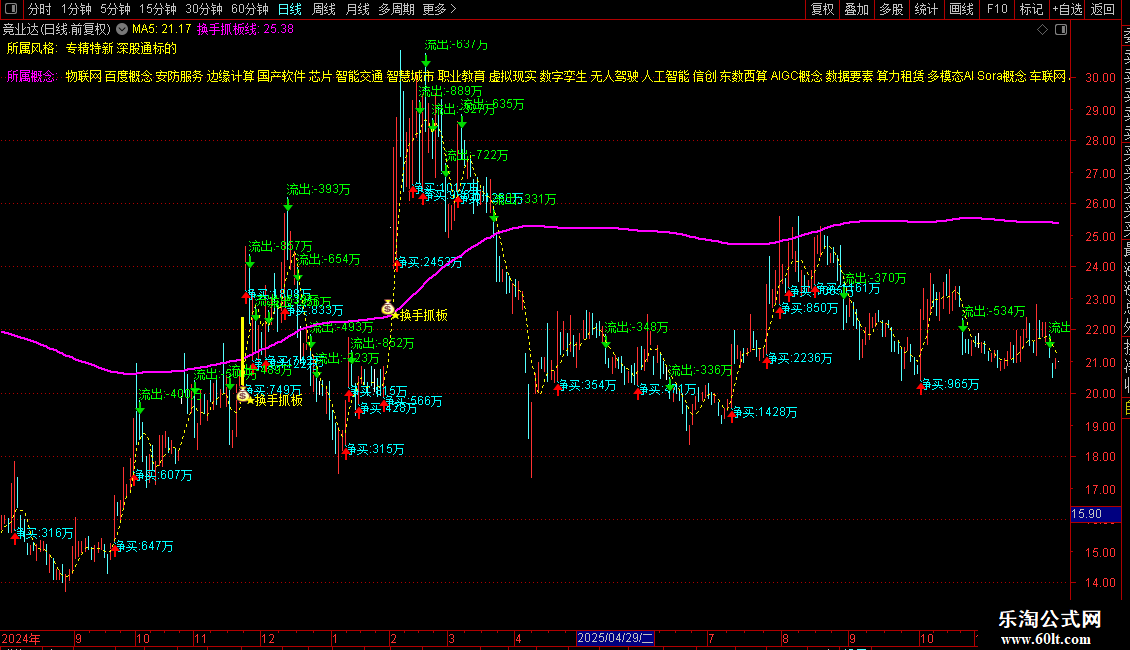Click the 流出:-348万 marker label
Image resolution: width=1130 pixels, height=650 pixels.
coord(636,328)
